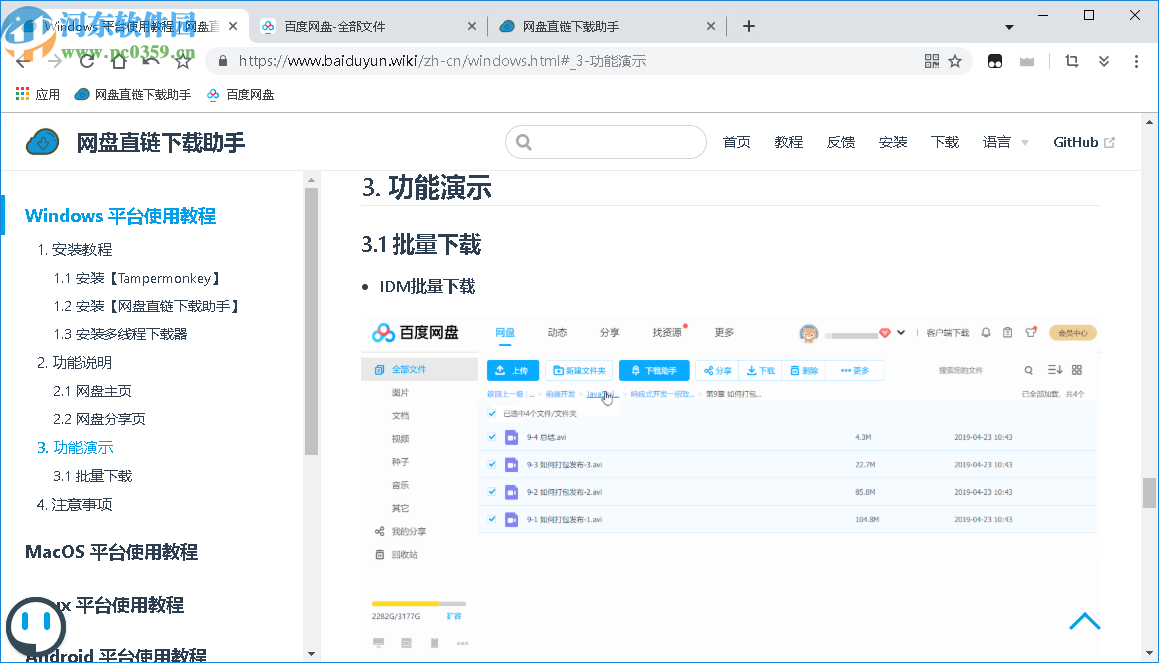Open the screenshot crop tool icon in toolbar
Screen dimensions: 1159x663
(x=1071, y=61)
